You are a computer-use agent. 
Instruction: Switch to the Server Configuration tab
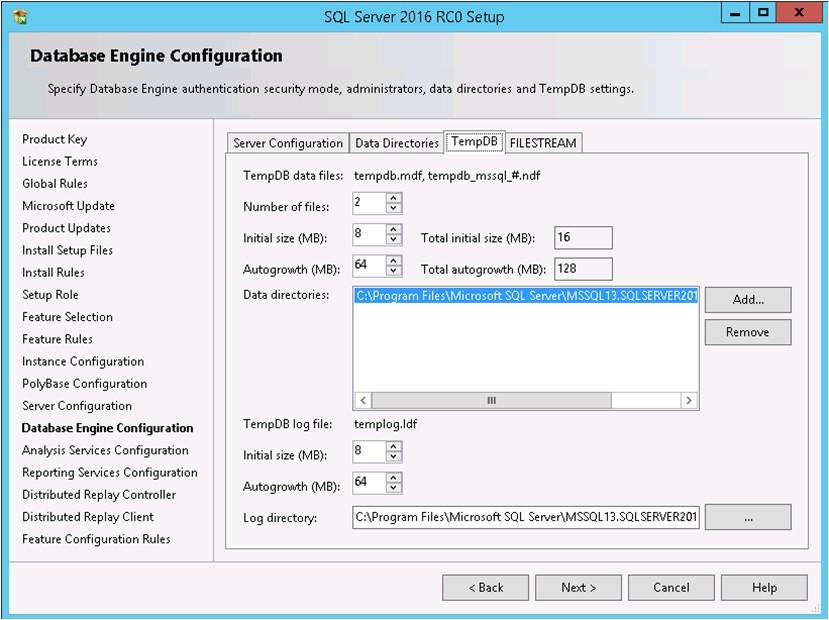pos(288,143)
